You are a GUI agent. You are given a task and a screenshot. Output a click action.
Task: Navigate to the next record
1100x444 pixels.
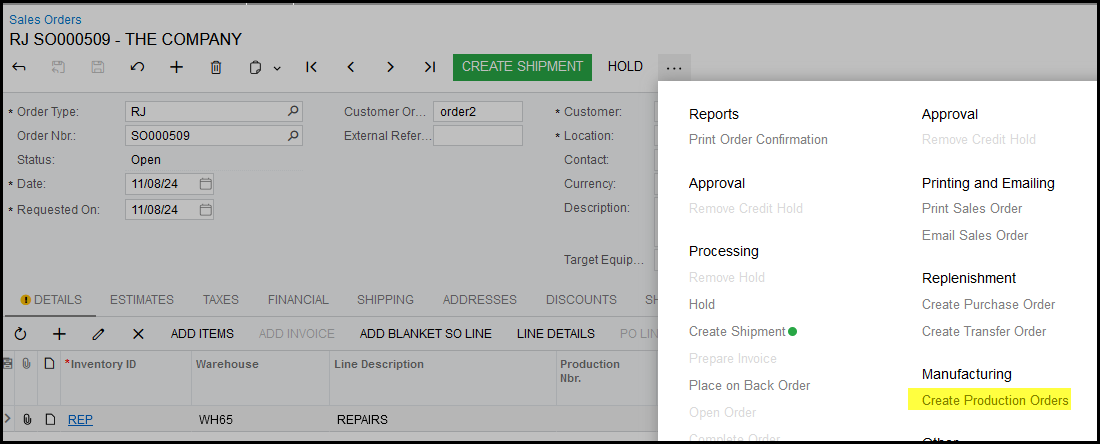[x=390, y=67]
